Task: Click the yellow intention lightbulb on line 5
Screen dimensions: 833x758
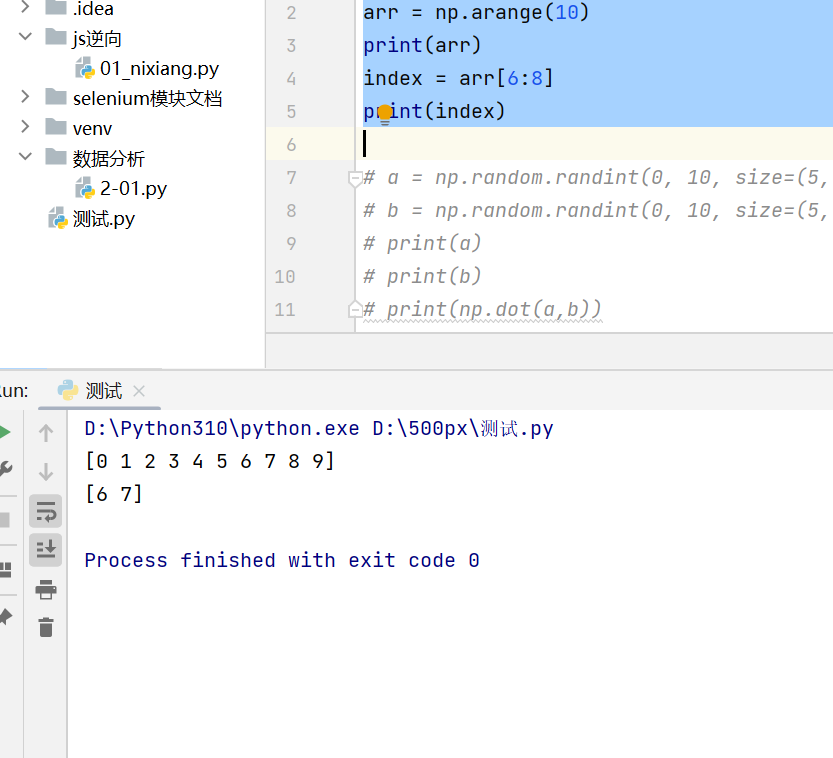Action: tap(385, 114)
